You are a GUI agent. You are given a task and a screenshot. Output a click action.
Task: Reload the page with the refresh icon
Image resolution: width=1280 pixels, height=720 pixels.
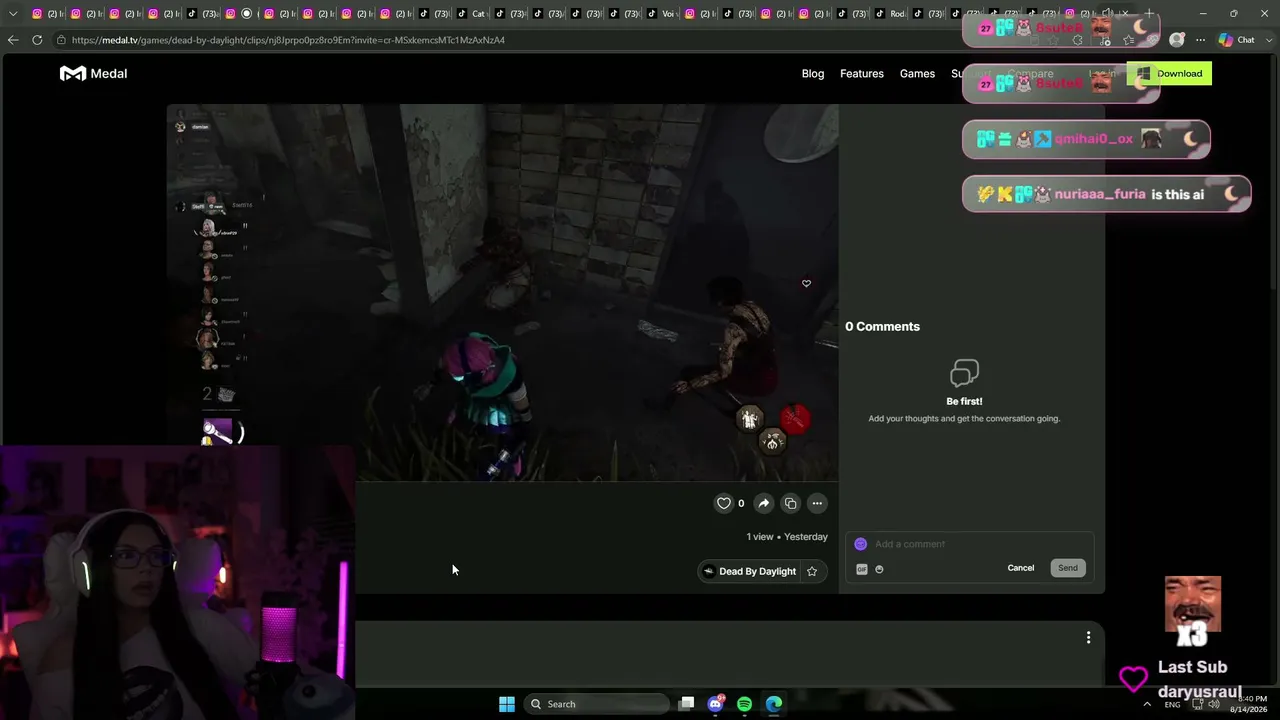click(37, 40)
